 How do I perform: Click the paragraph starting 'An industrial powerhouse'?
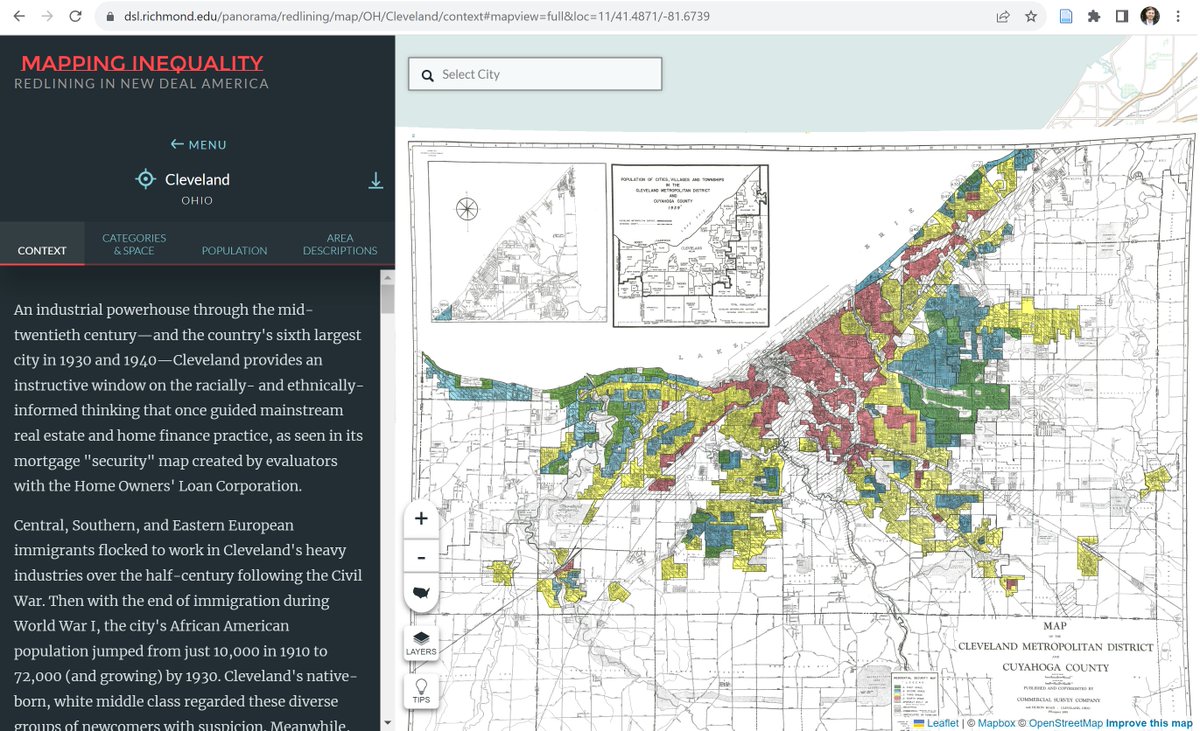189,398
